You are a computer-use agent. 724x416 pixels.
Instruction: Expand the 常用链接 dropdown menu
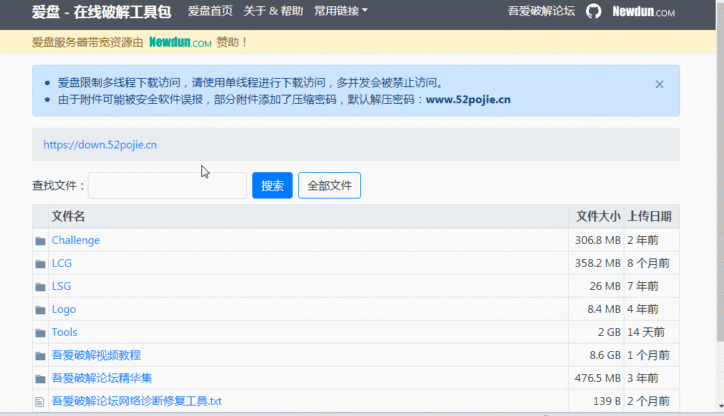point(340,11)
